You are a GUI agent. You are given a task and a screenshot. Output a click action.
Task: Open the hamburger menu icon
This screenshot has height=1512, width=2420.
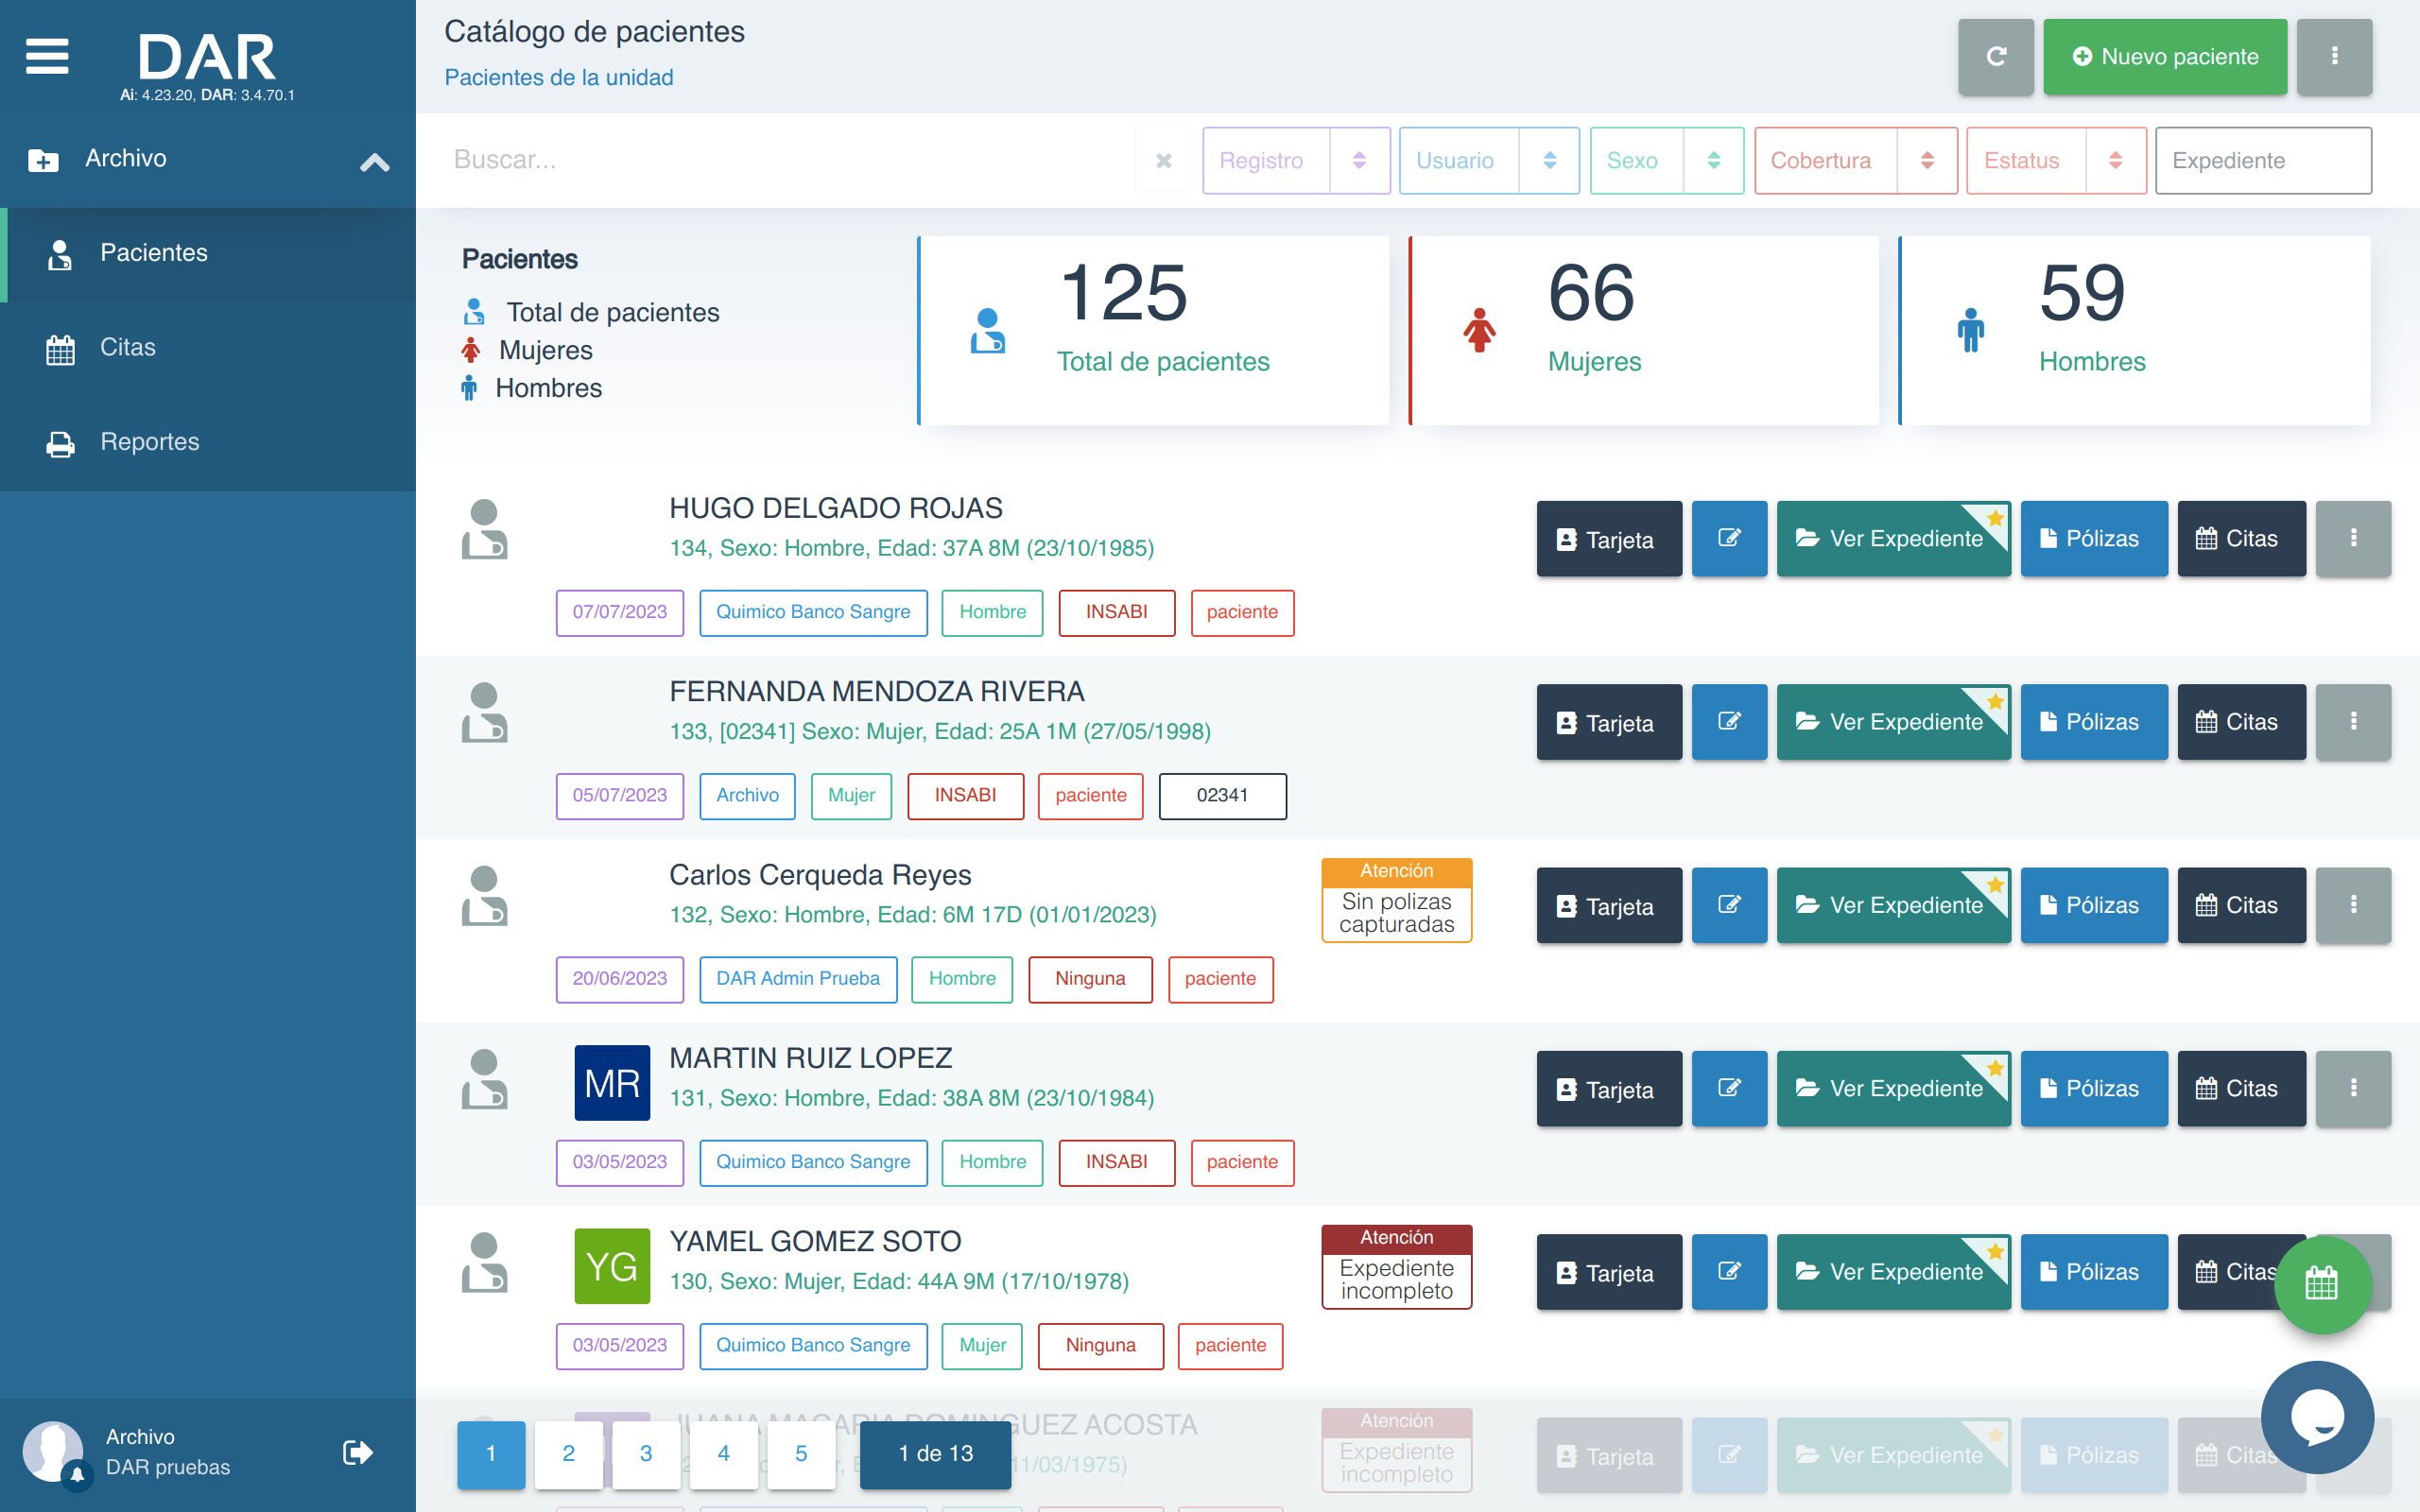point(47,56)
